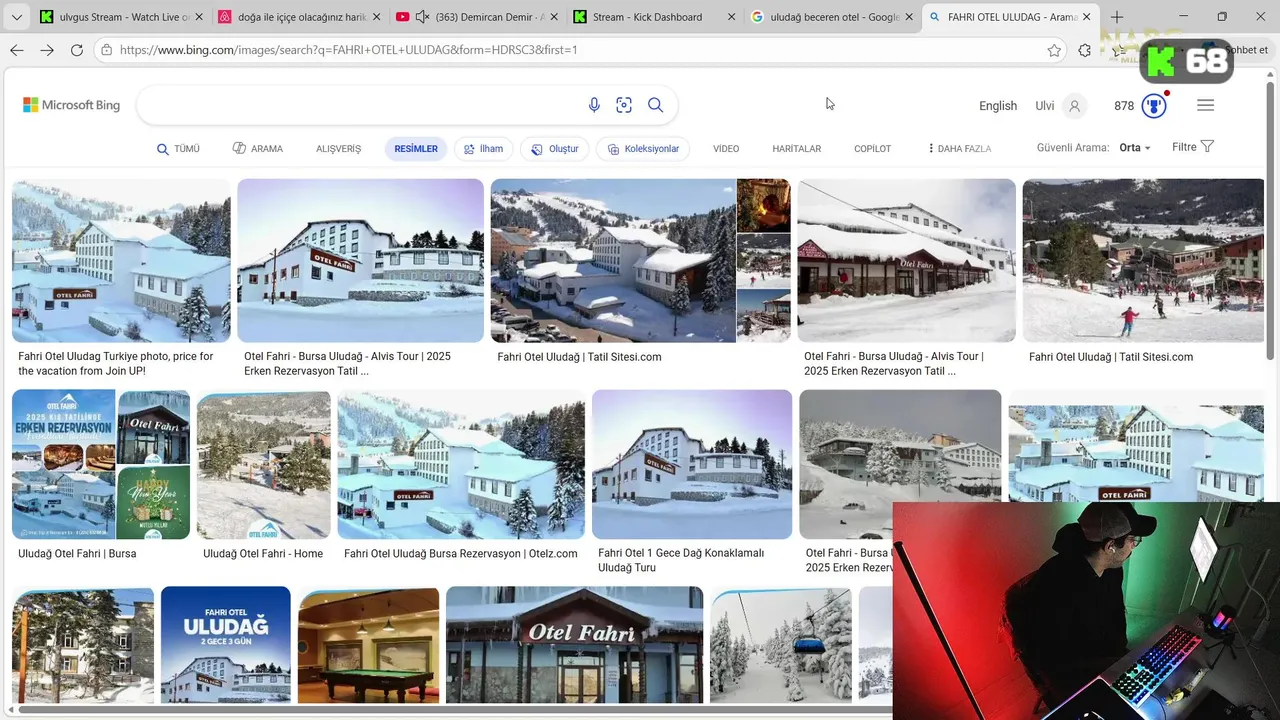The width and height of the screenshot is (1280, 720).
Task: Select the ARAMA category
Action: tap(258, 149)
